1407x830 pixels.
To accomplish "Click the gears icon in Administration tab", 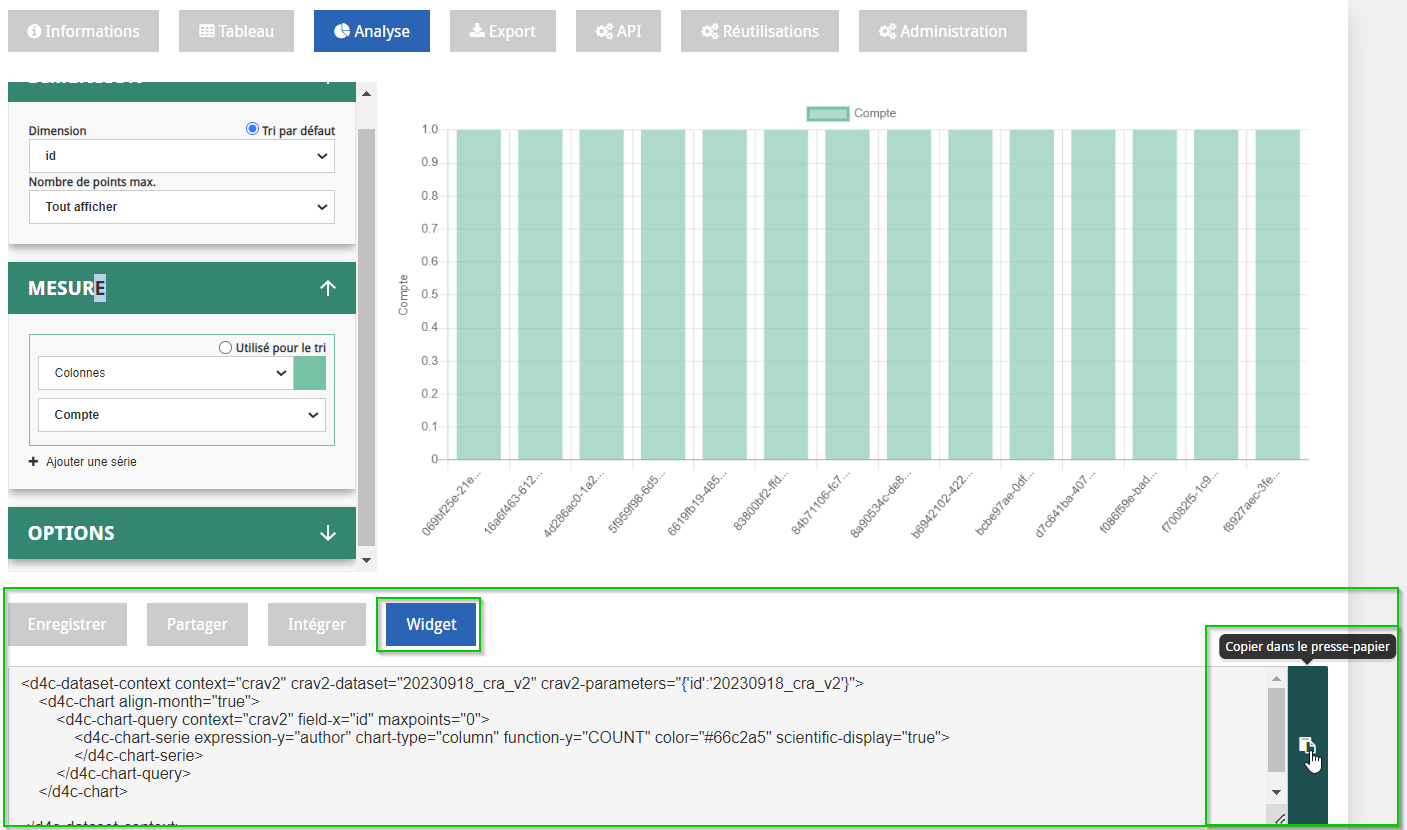I will 888,31.
